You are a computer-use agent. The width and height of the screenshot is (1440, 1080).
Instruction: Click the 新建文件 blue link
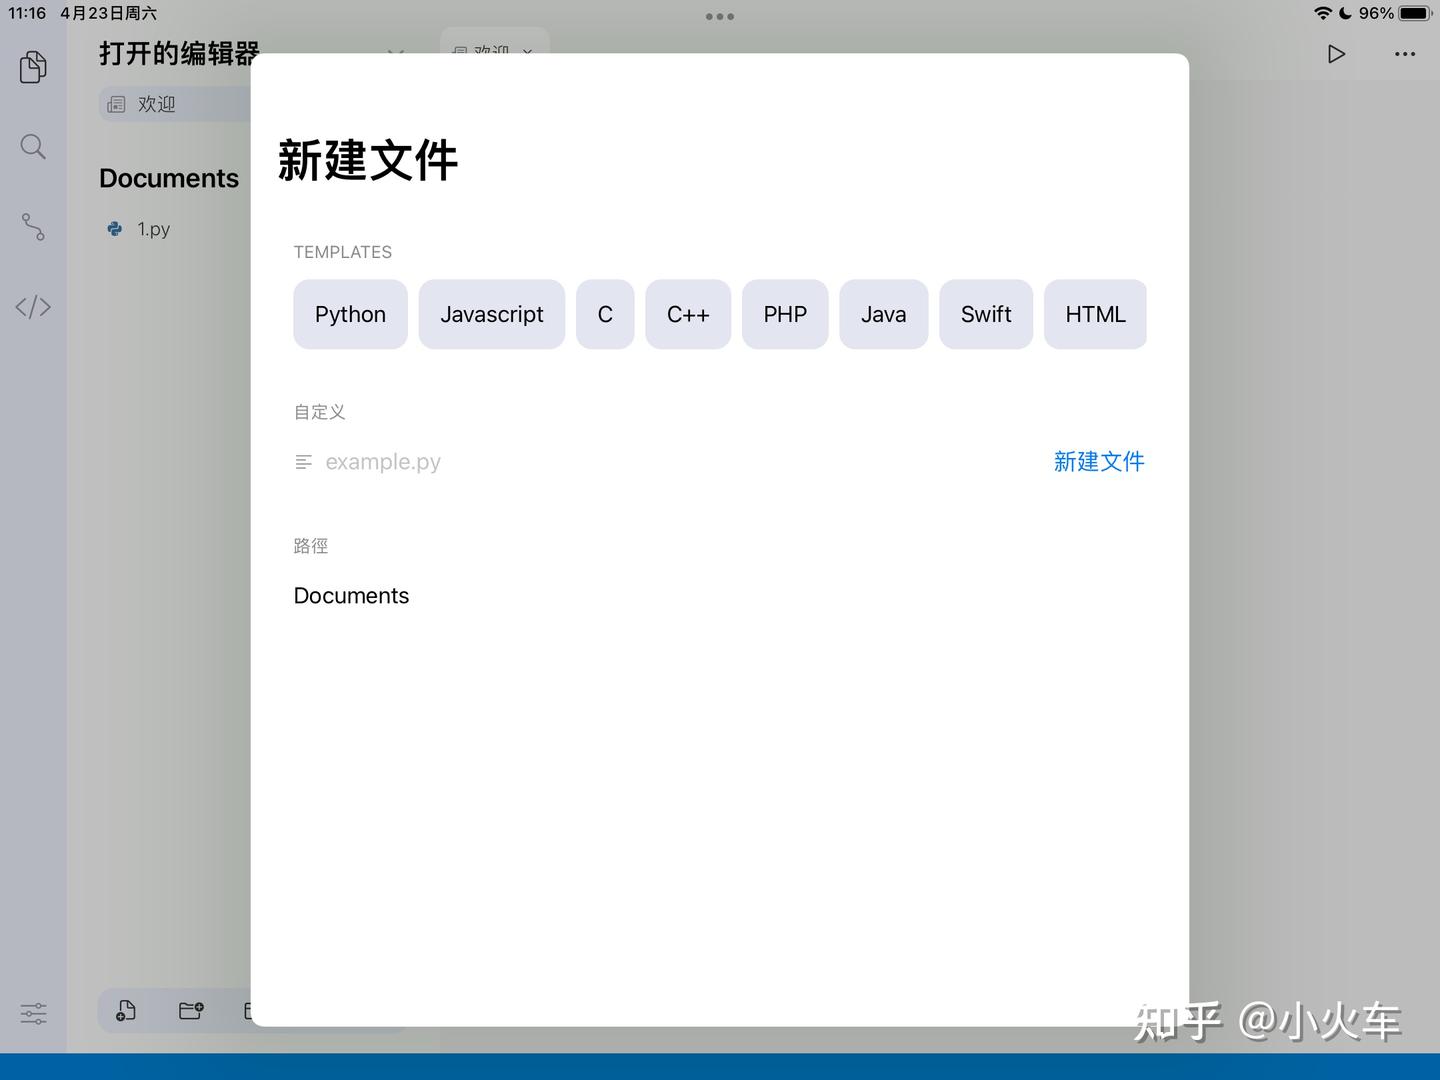tap(1099, 461)
